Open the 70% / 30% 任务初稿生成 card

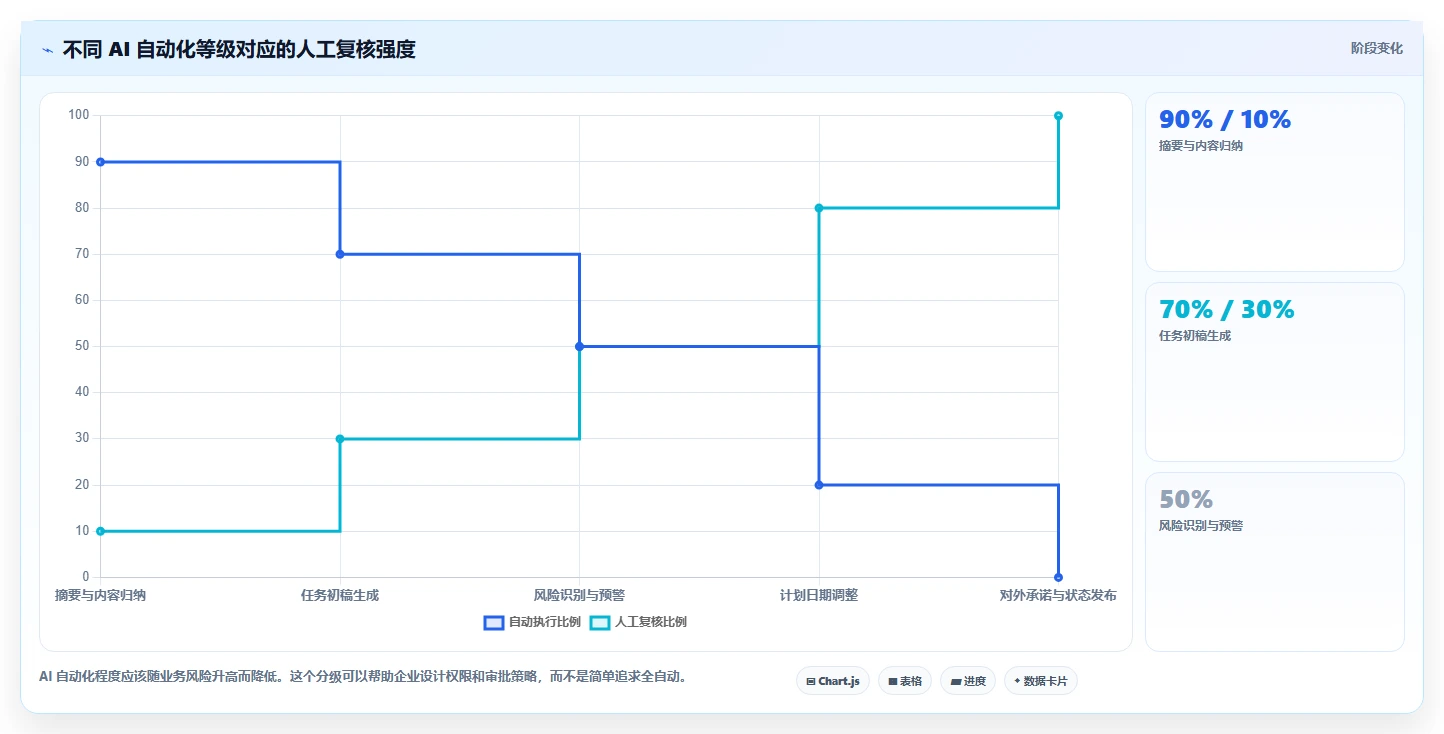[1274, 372]
